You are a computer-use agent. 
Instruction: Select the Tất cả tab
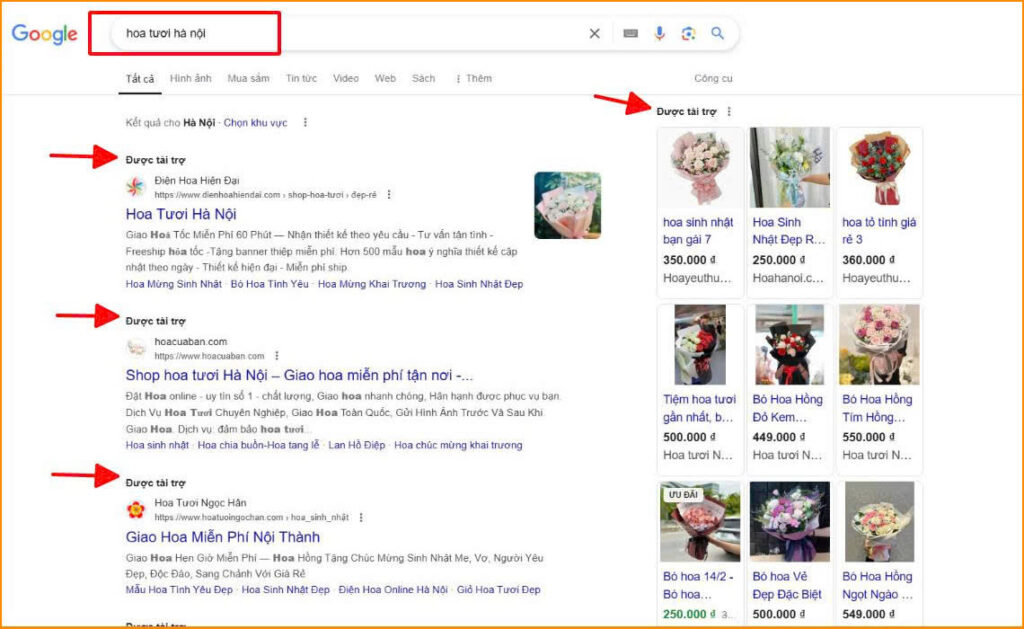[x=140, y=78]
